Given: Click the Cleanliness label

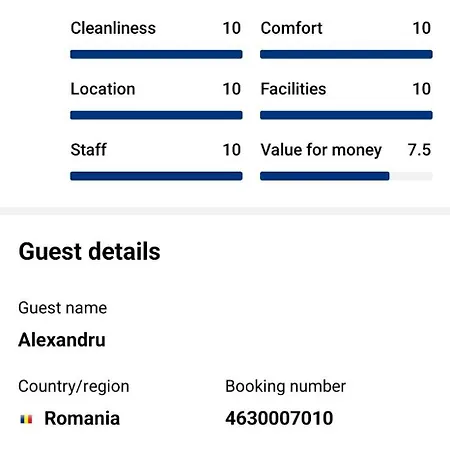Looking at the screenshot, I should pyautogui.click(x=113, y=28).
